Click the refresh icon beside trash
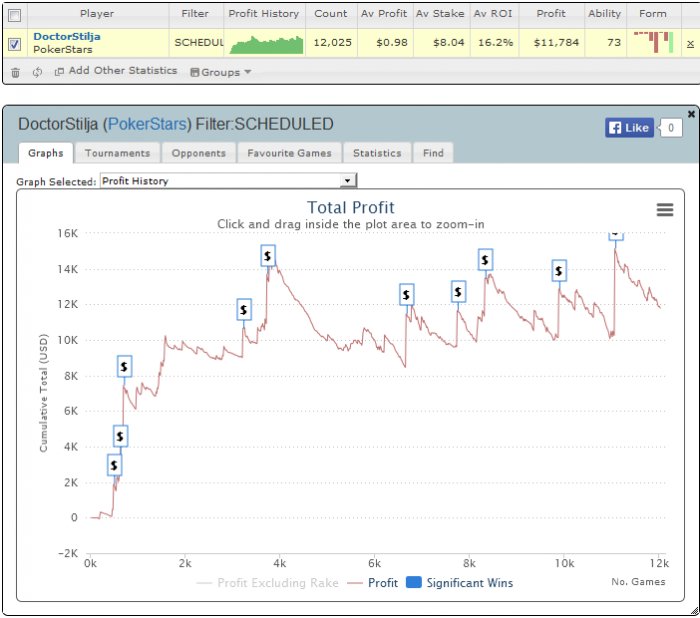The height and width of the screenshot is (618, 700). (37, 72)
